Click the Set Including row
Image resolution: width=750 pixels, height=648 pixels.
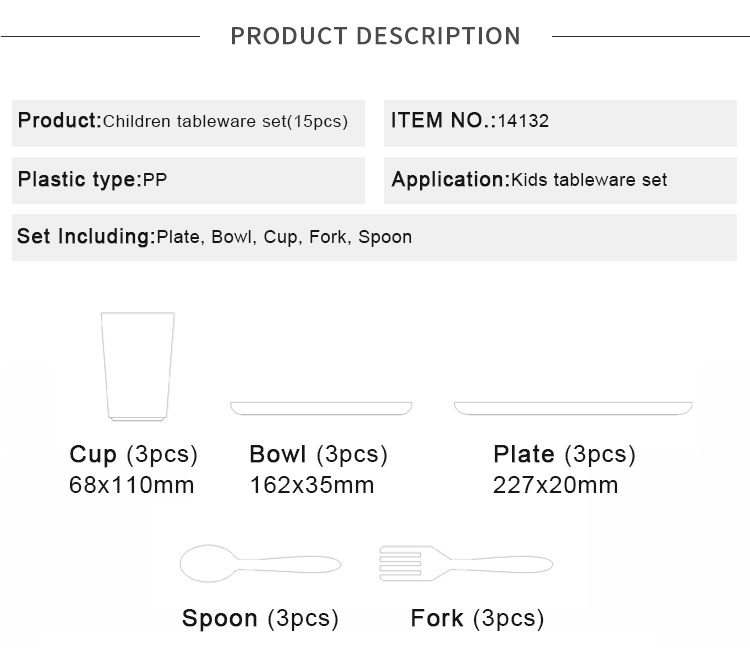coord(375,237)
